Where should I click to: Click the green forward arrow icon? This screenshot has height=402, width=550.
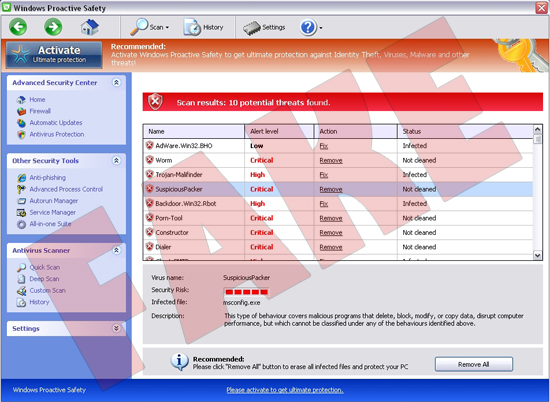53,27
